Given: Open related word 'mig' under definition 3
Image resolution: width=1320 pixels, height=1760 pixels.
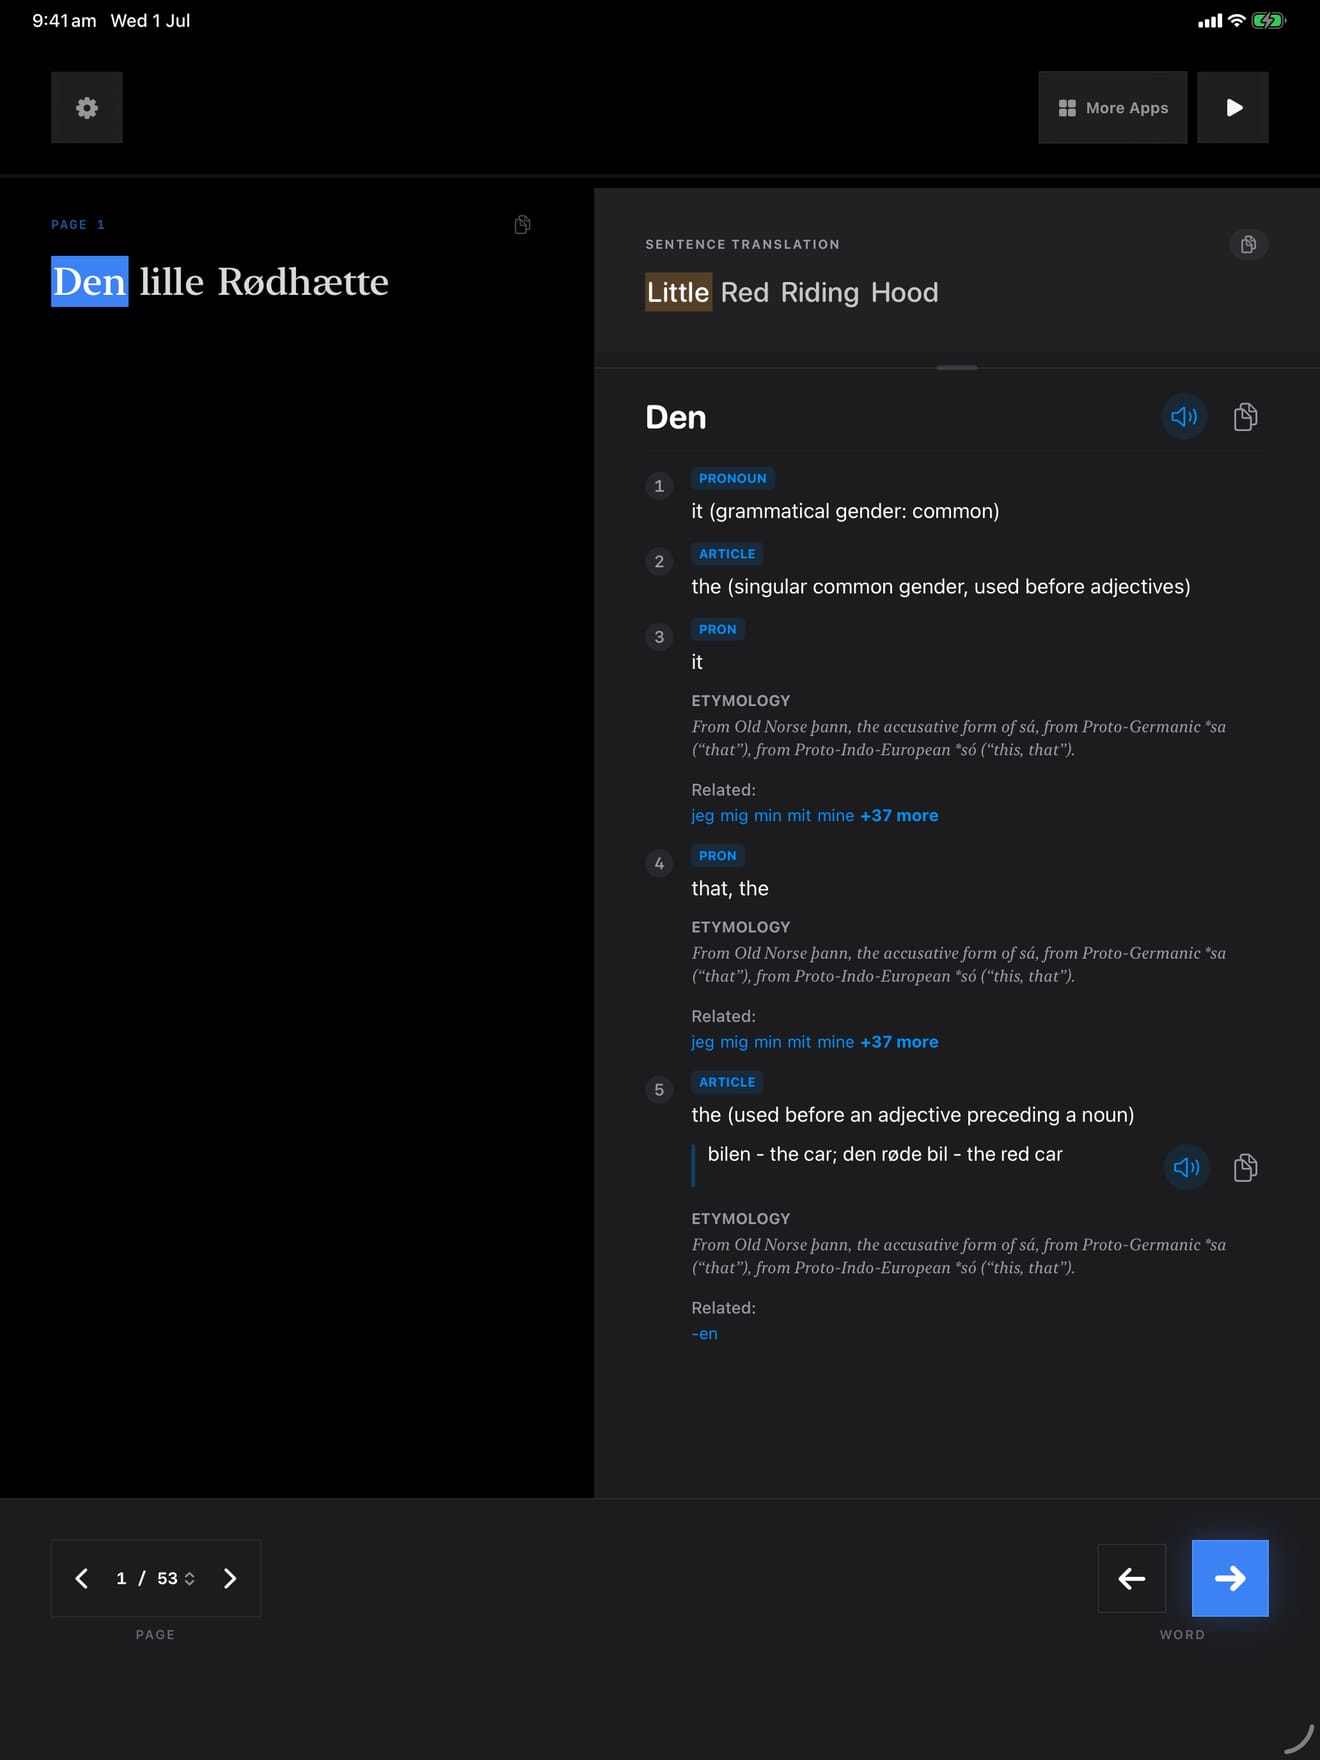Looking at the screenshot, I should (x=734, y=816).
